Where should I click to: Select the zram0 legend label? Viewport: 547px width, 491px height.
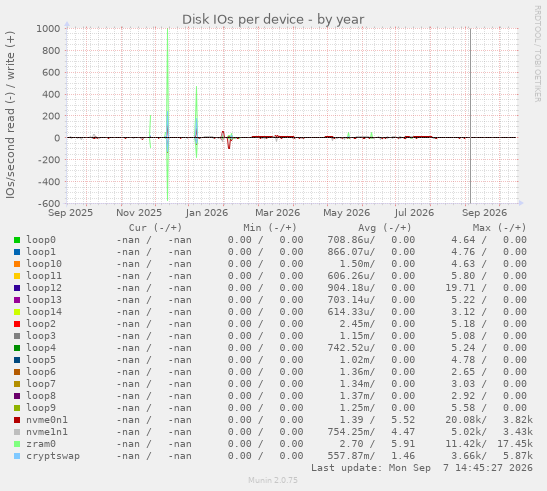pos(41,444)
